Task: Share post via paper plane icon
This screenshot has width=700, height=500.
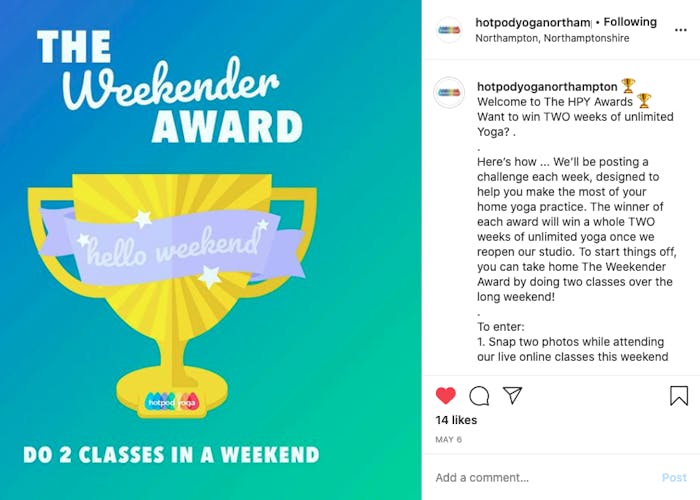Action: [512, 395]
